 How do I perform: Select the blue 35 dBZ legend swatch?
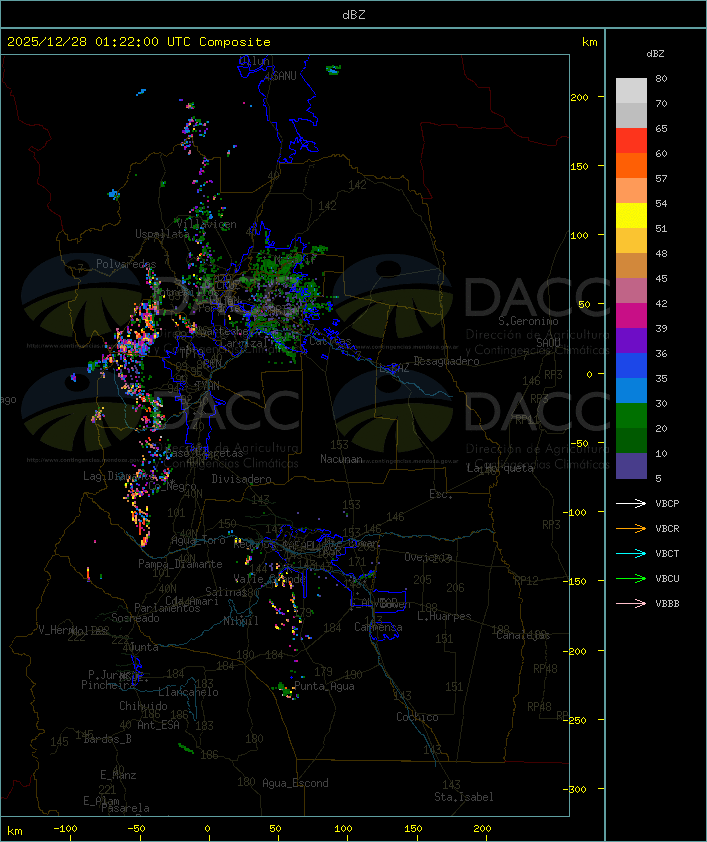tap(631, 366)
